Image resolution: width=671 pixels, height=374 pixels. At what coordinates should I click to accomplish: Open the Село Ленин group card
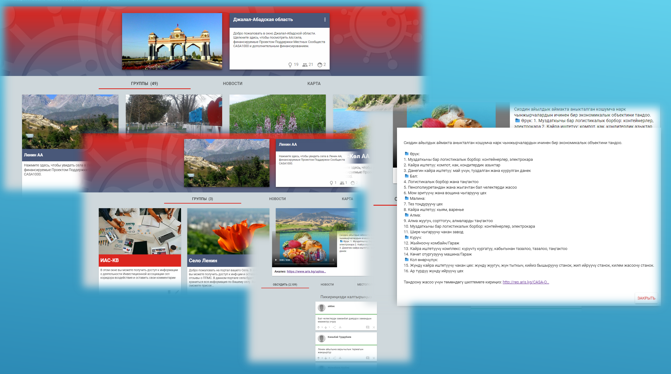coord(228,247)
